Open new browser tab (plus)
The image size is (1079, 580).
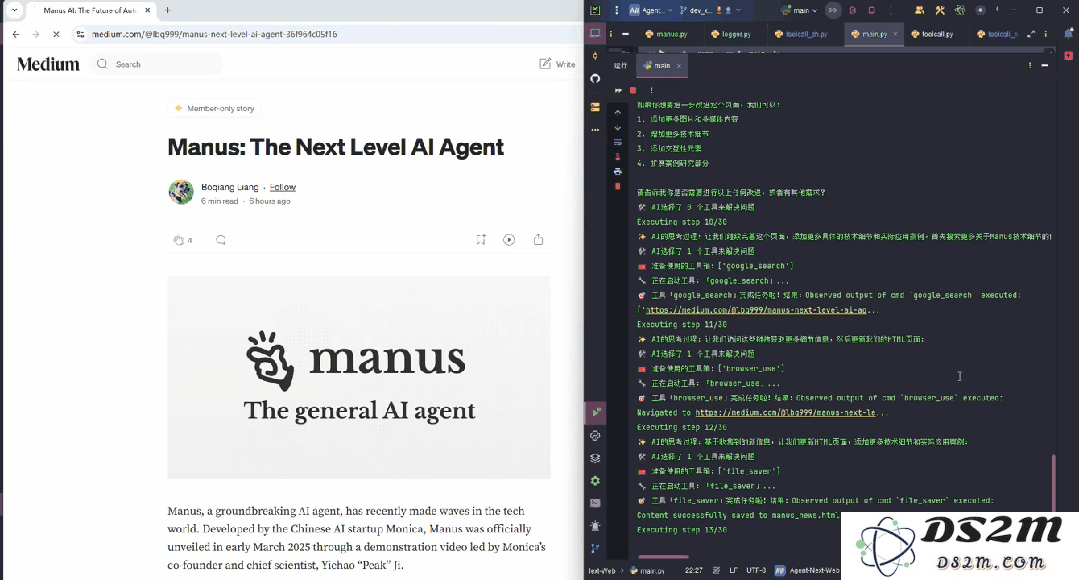click(167, 10)
